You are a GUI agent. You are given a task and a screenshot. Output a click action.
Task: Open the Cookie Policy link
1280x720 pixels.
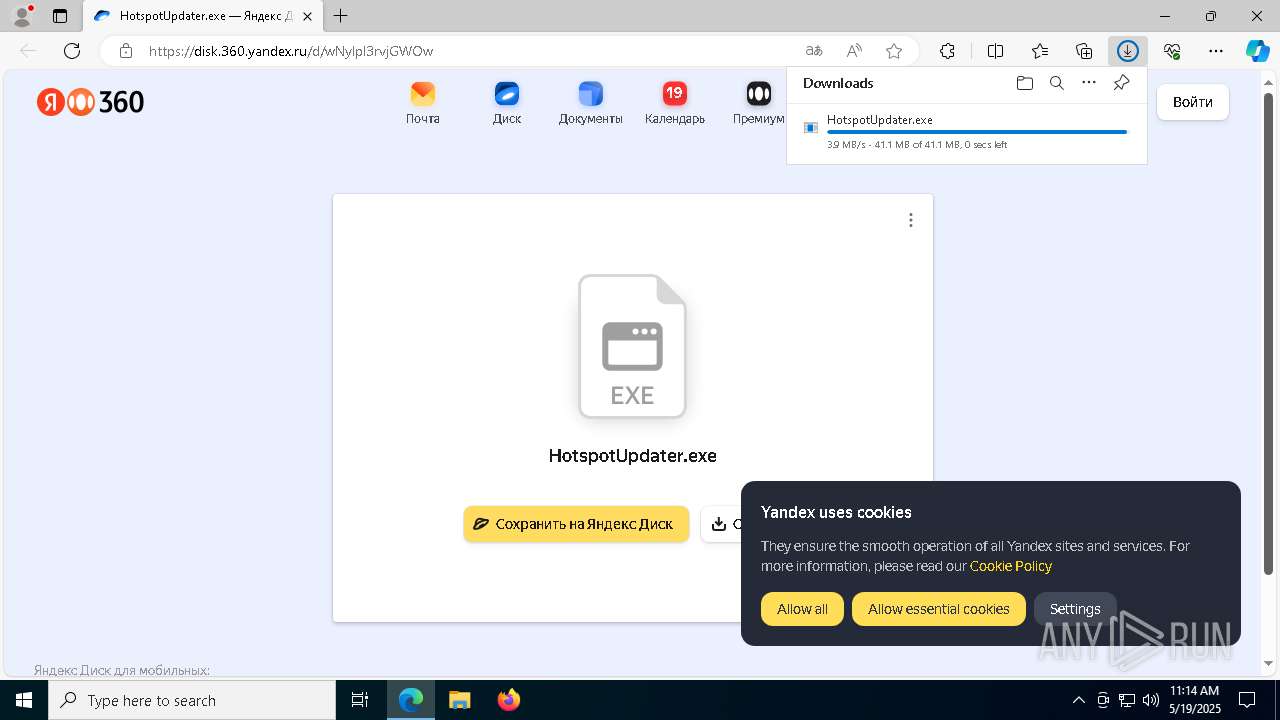pyautogui.click(x=1011, y=566)
